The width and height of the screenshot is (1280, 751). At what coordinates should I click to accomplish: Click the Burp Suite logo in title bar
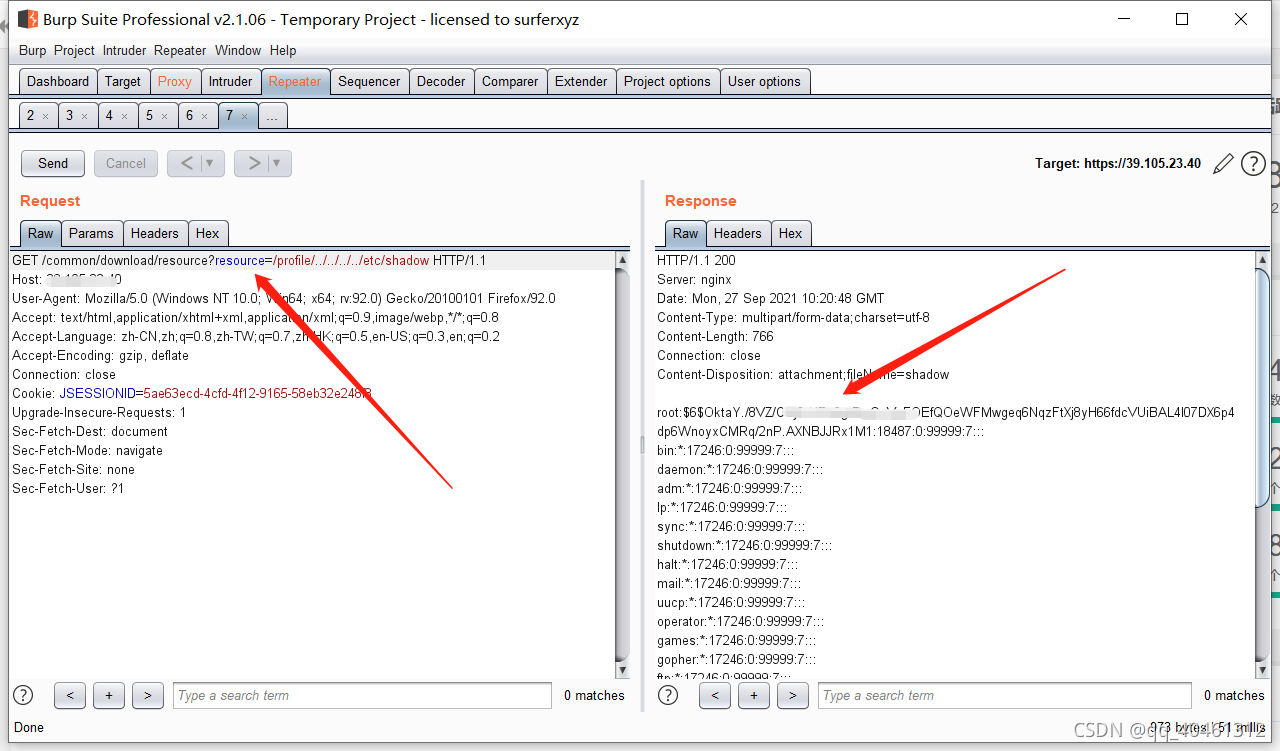tap(28, 19)
